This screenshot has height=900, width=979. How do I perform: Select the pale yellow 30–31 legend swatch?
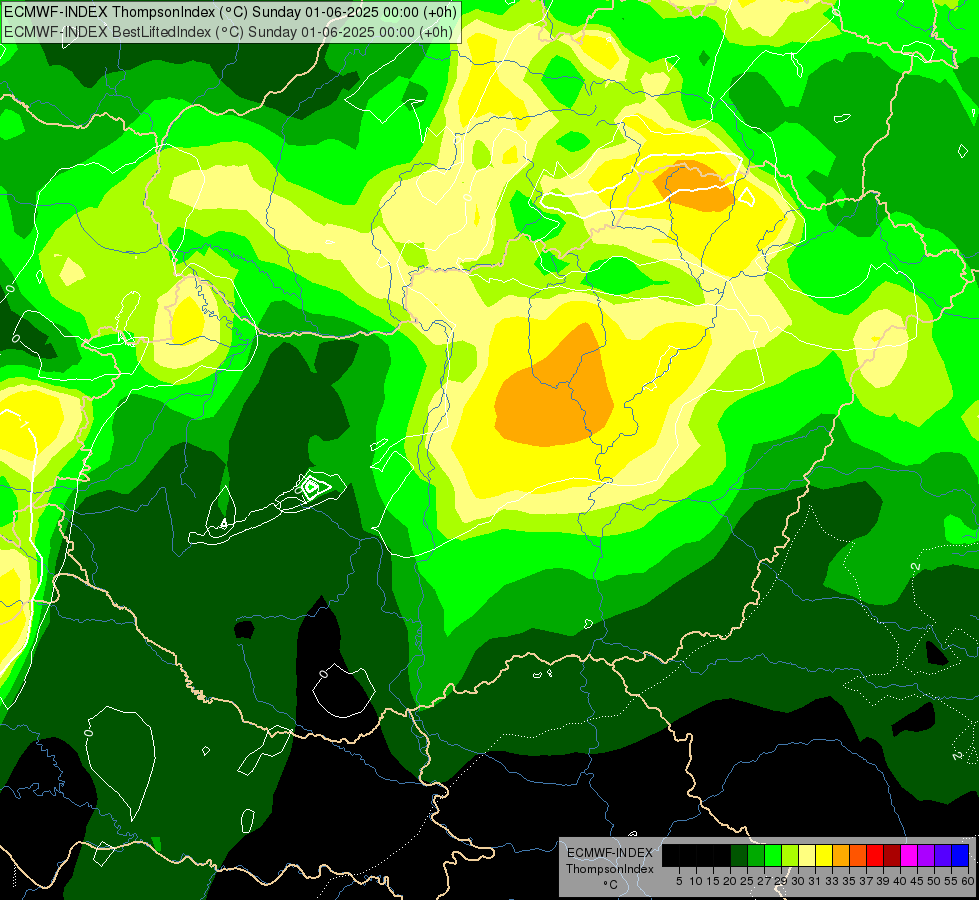point(807,855)
